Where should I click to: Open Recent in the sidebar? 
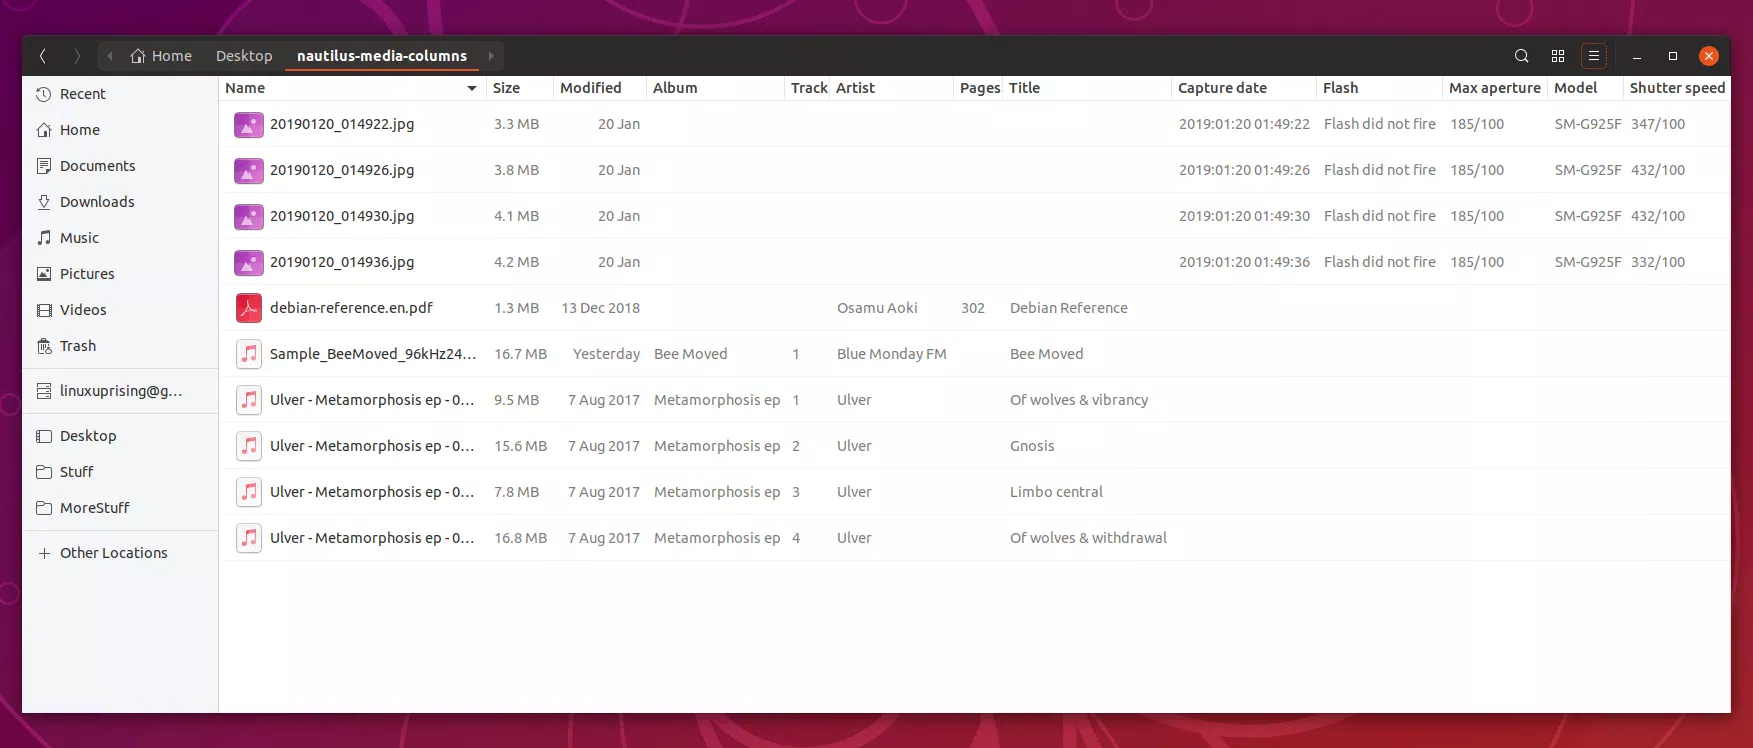(x=120, y=94)
